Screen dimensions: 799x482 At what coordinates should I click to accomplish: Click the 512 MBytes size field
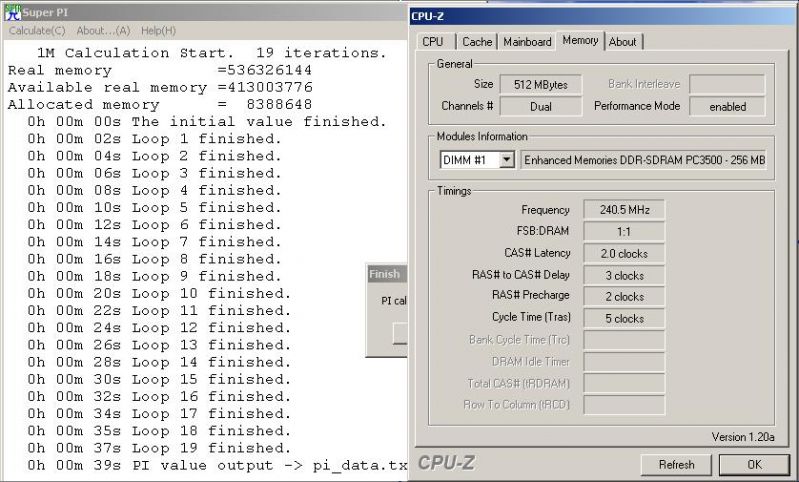(541, 85)
